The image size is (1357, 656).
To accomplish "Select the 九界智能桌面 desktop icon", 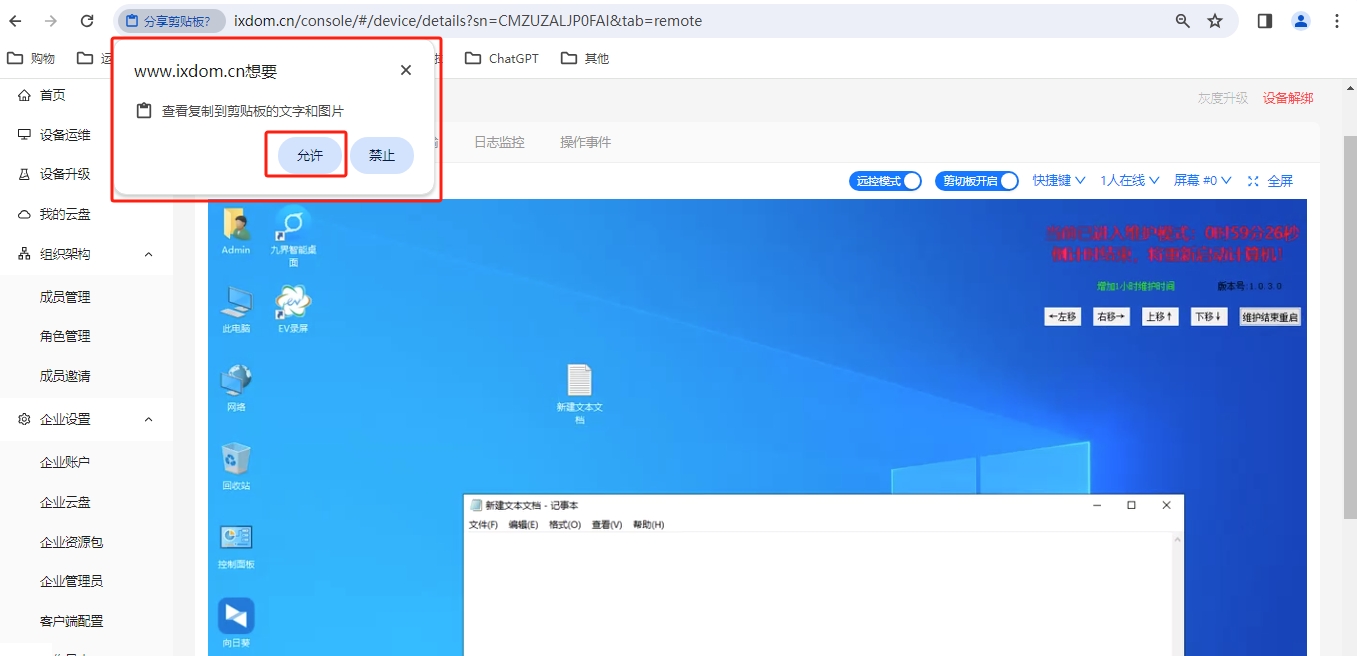I will [x=293, y=236].
